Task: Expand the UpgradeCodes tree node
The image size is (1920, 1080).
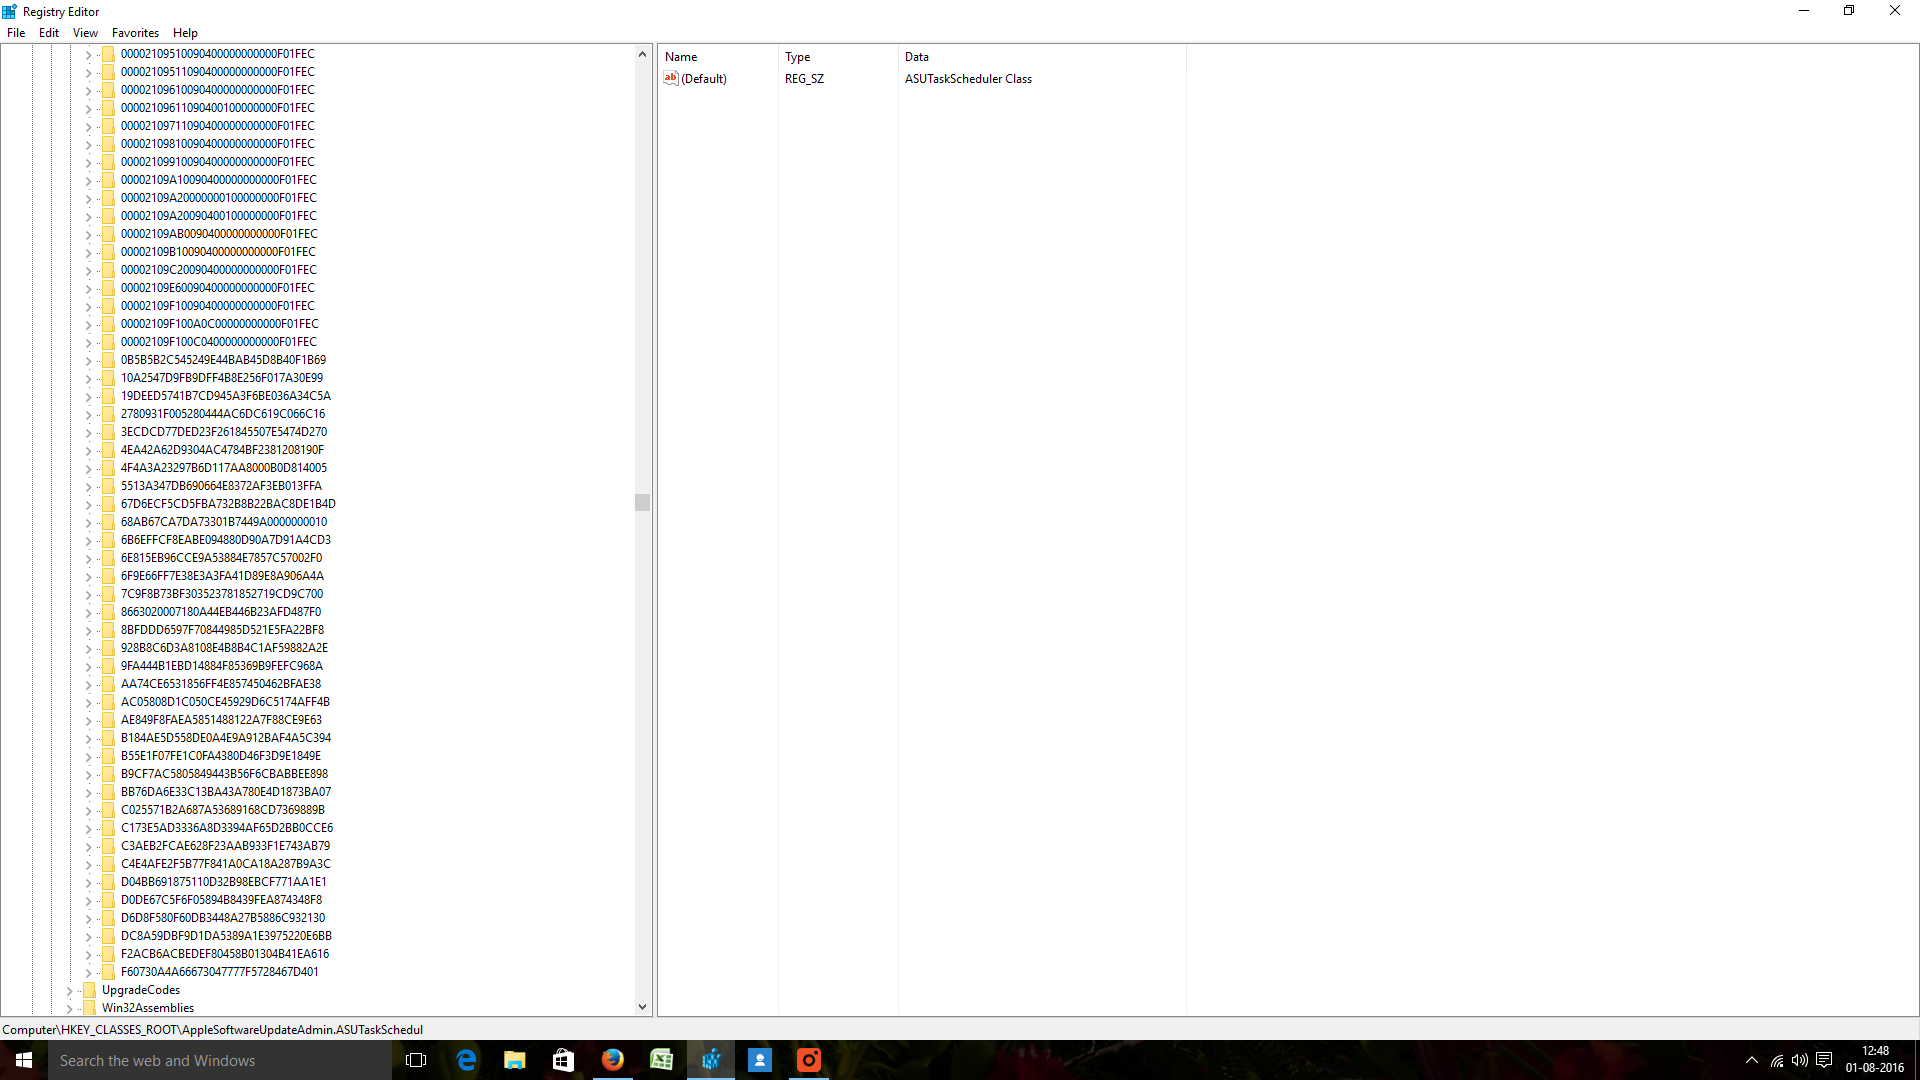Action: (69, 990)
